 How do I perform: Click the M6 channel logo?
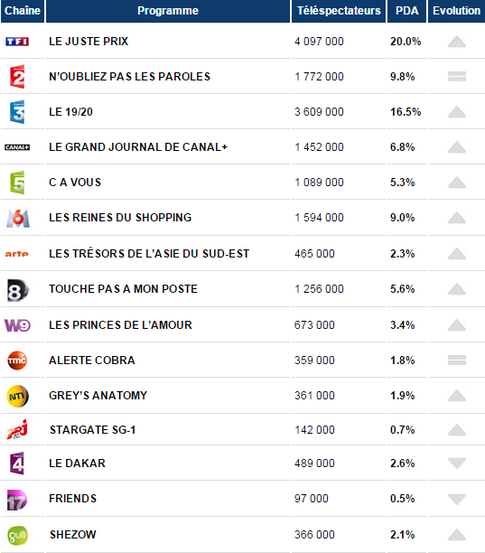click(x=18, y=218)
